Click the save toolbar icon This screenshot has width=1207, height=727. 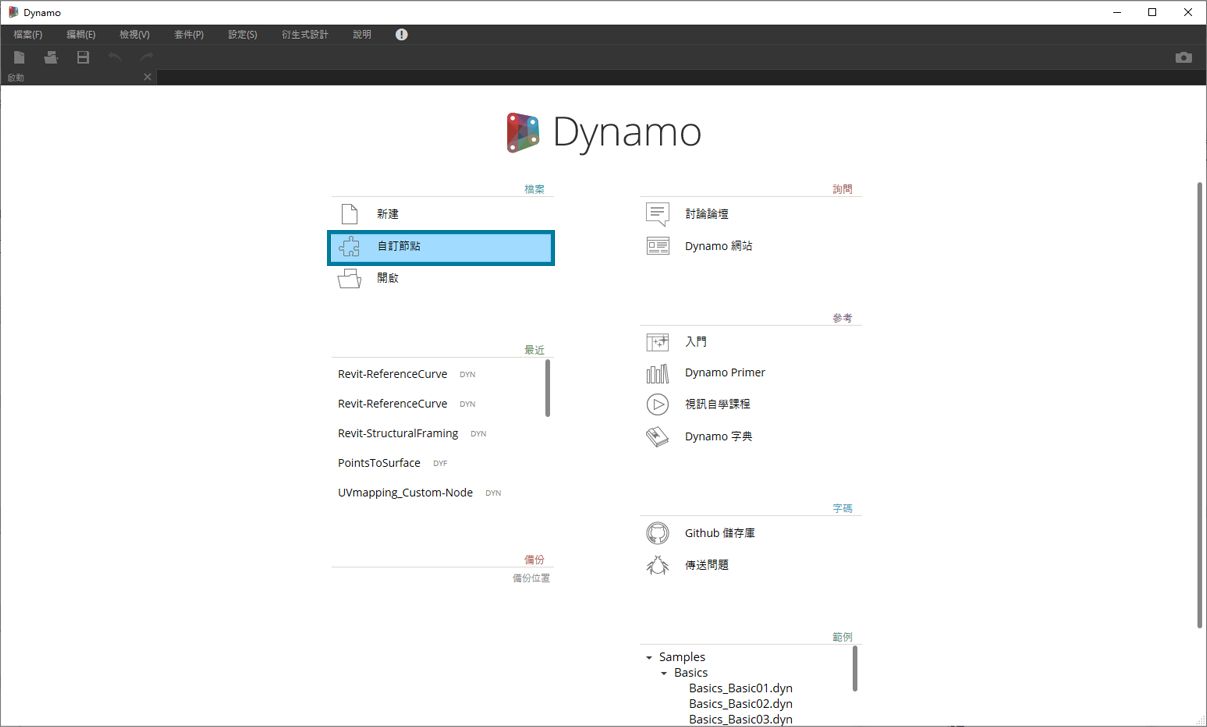pos(83,58)
